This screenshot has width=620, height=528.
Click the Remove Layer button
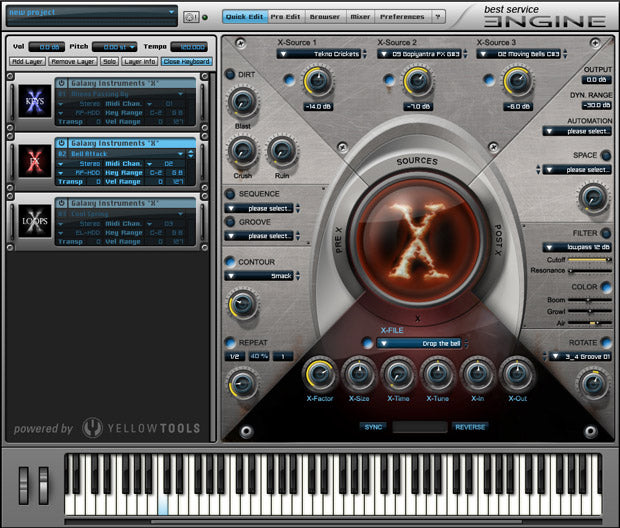pyautogui.click(x=73, y=61)
